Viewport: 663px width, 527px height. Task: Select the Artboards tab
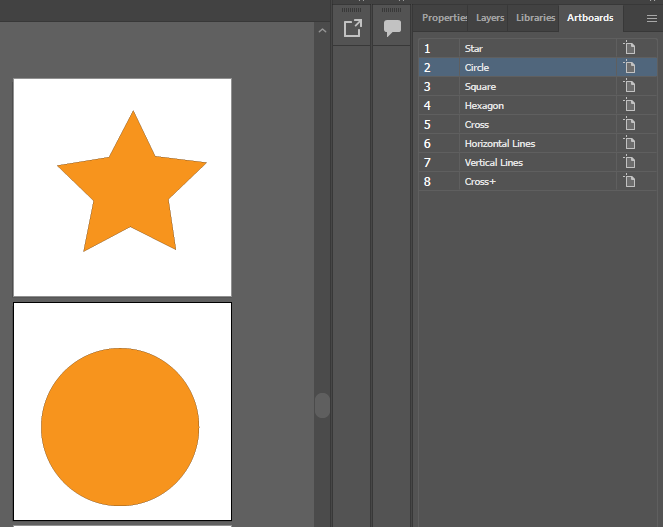pos(590,18)
